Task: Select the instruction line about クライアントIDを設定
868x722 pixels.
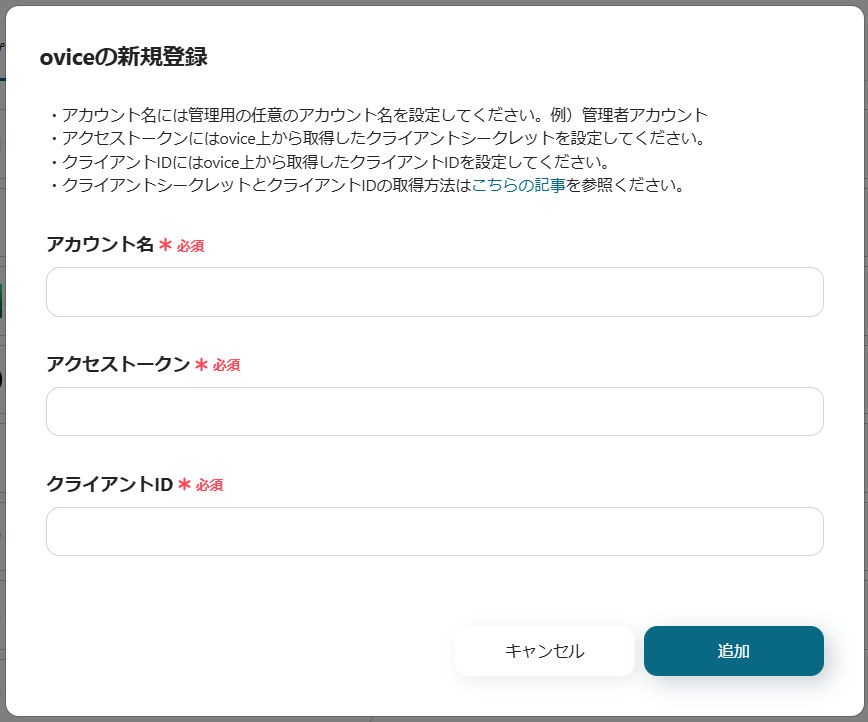Action: [329, 162]
